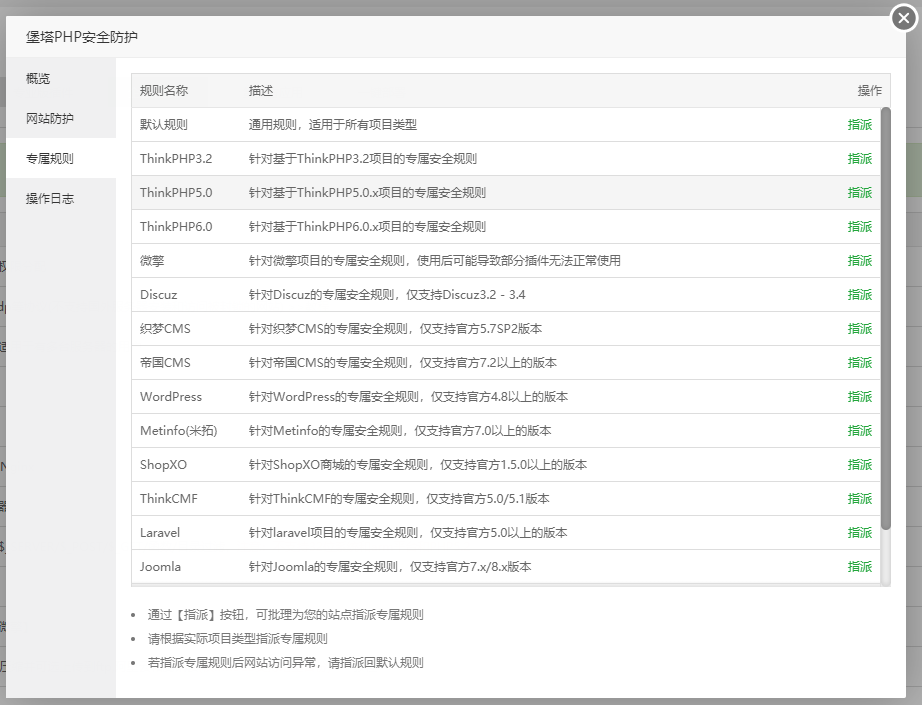
Task: Click the 帝国CMS 7.2以上 description text
Action: (x=402, y=363)
